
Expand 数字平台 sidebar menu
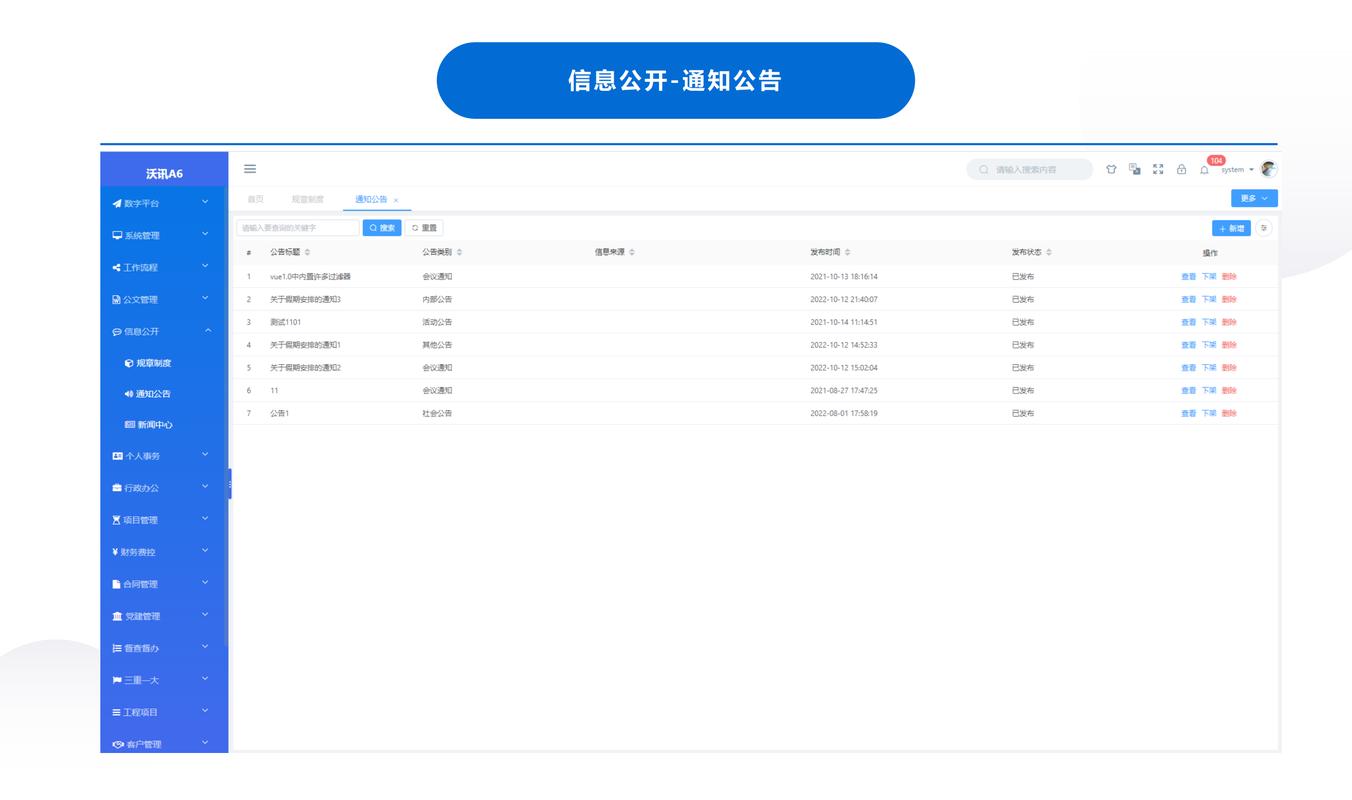(164, 203)
